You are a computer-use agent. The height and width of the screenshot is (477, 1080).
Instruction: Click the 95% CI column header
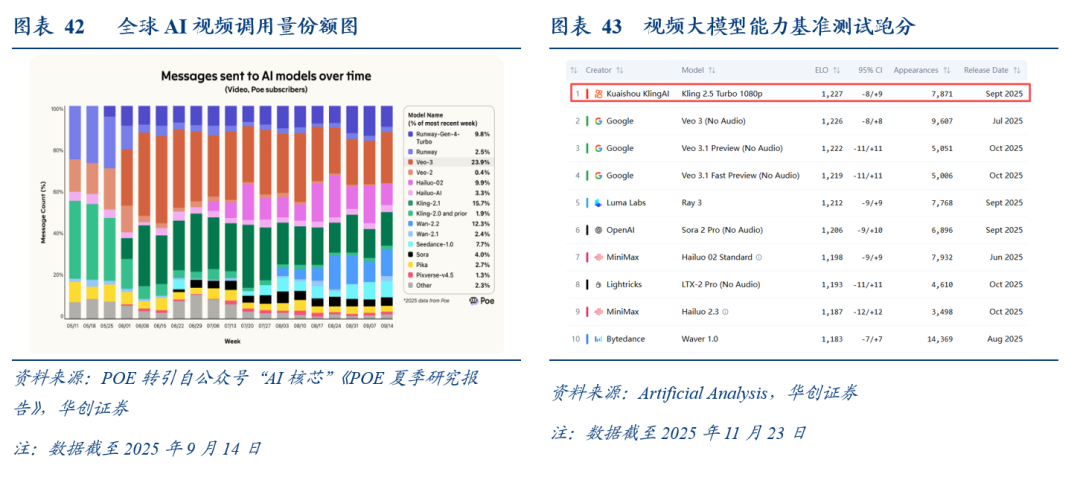tap(870, 71)
